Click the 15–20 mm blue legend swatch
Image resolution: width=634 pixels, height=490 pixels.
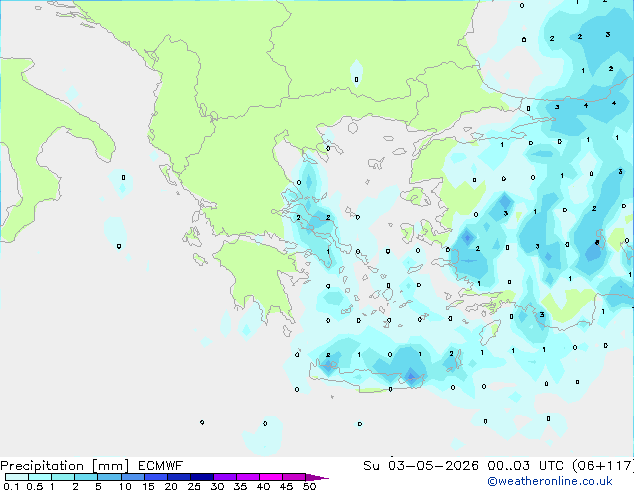[x=156, y=477]
